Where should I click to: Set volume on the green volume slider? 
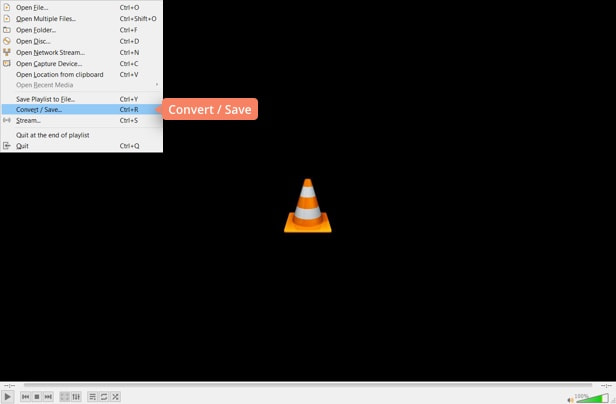pyautogui.click(x=592, y=398)
